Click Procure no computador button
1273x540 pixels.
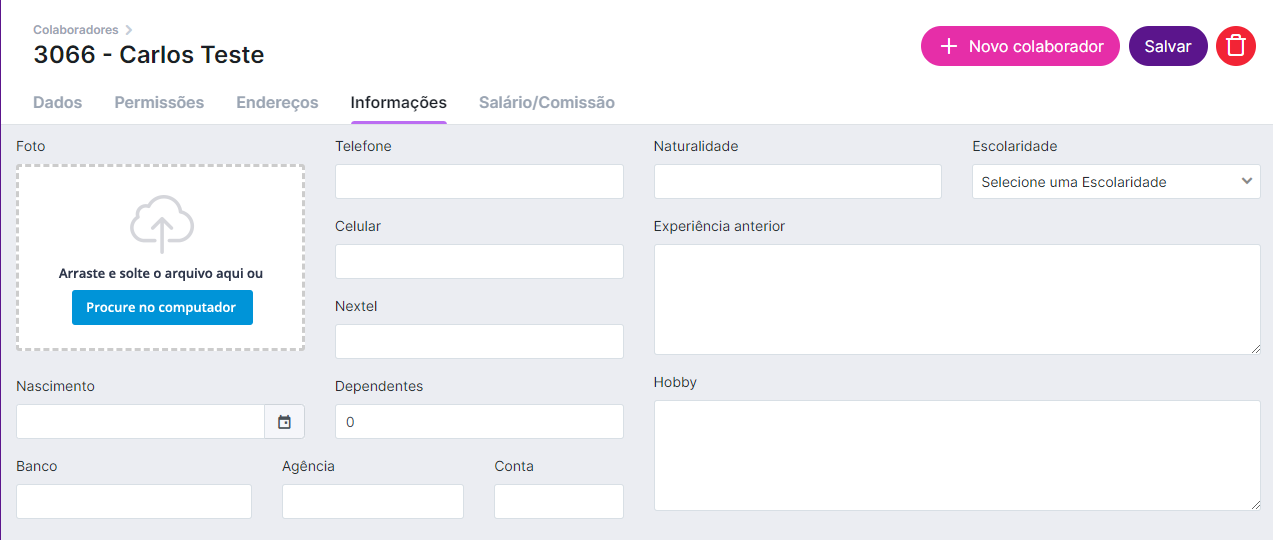[162, 307]
